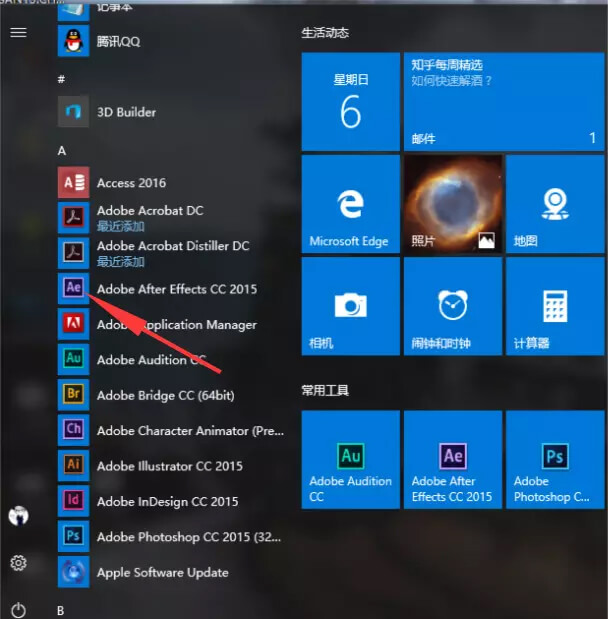Open Adobe Bridge CC icon
This screenshot has height=619, width=608.
point(73,395)
